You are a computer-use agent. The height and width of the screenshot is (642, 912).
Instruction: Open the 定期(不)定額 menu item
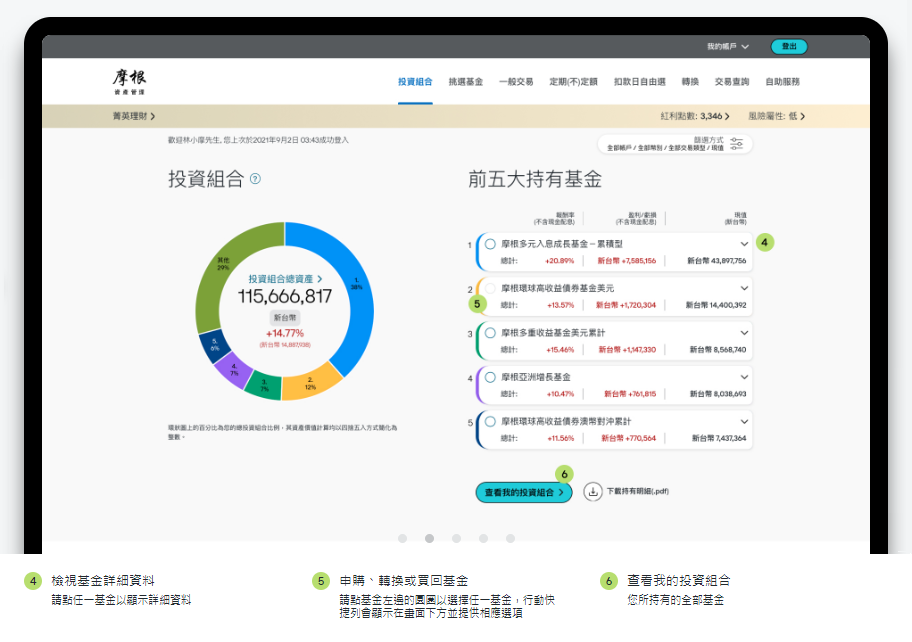point(573,82)
